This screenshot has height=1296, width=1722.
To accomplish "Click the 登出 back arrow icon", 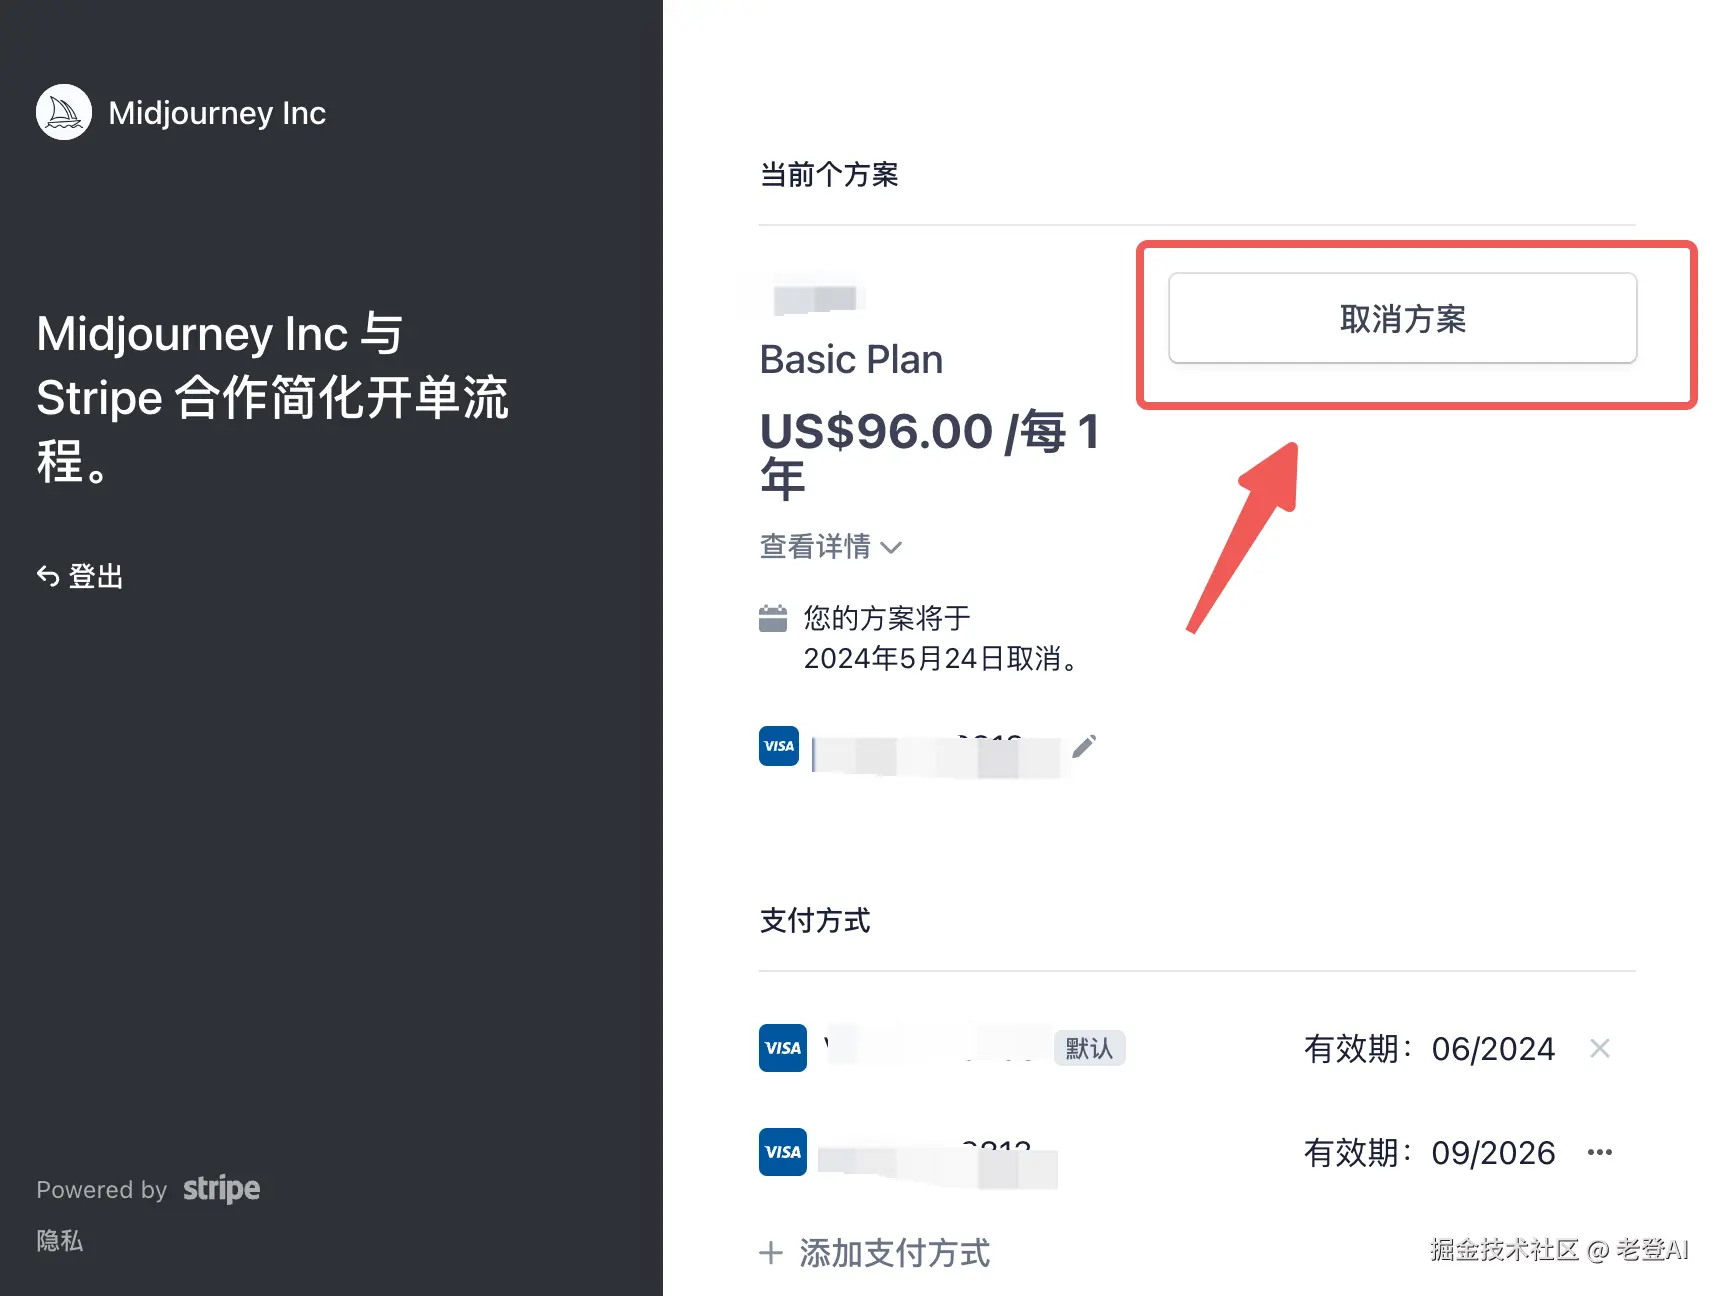I will coord(47,576).
